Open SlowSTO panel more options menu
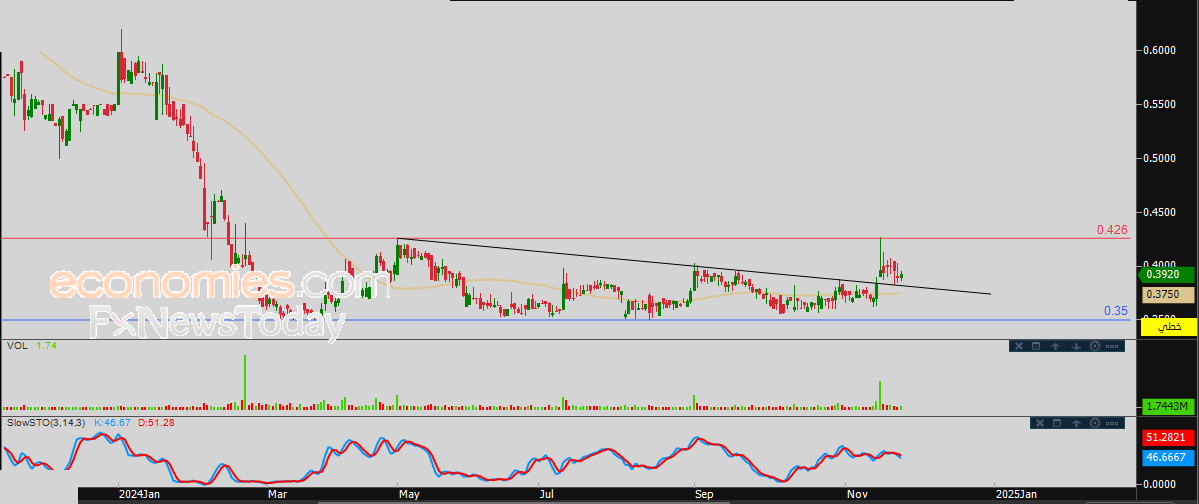This screenshot has height=504, width=1199. click(1112, 423)
